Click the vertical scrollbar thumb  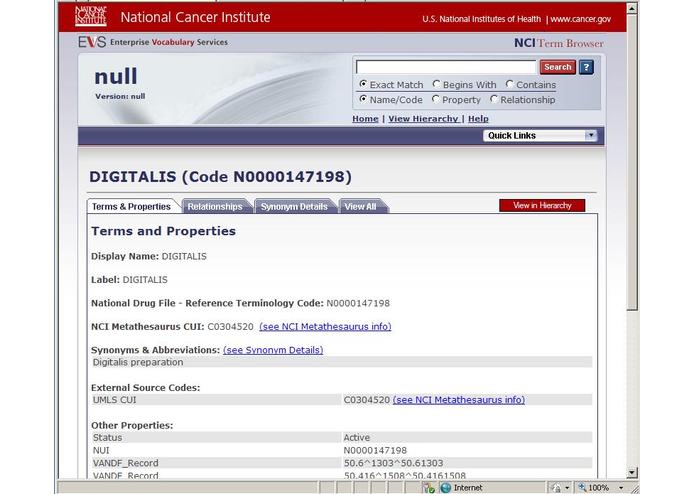click(x=632, y=162)
